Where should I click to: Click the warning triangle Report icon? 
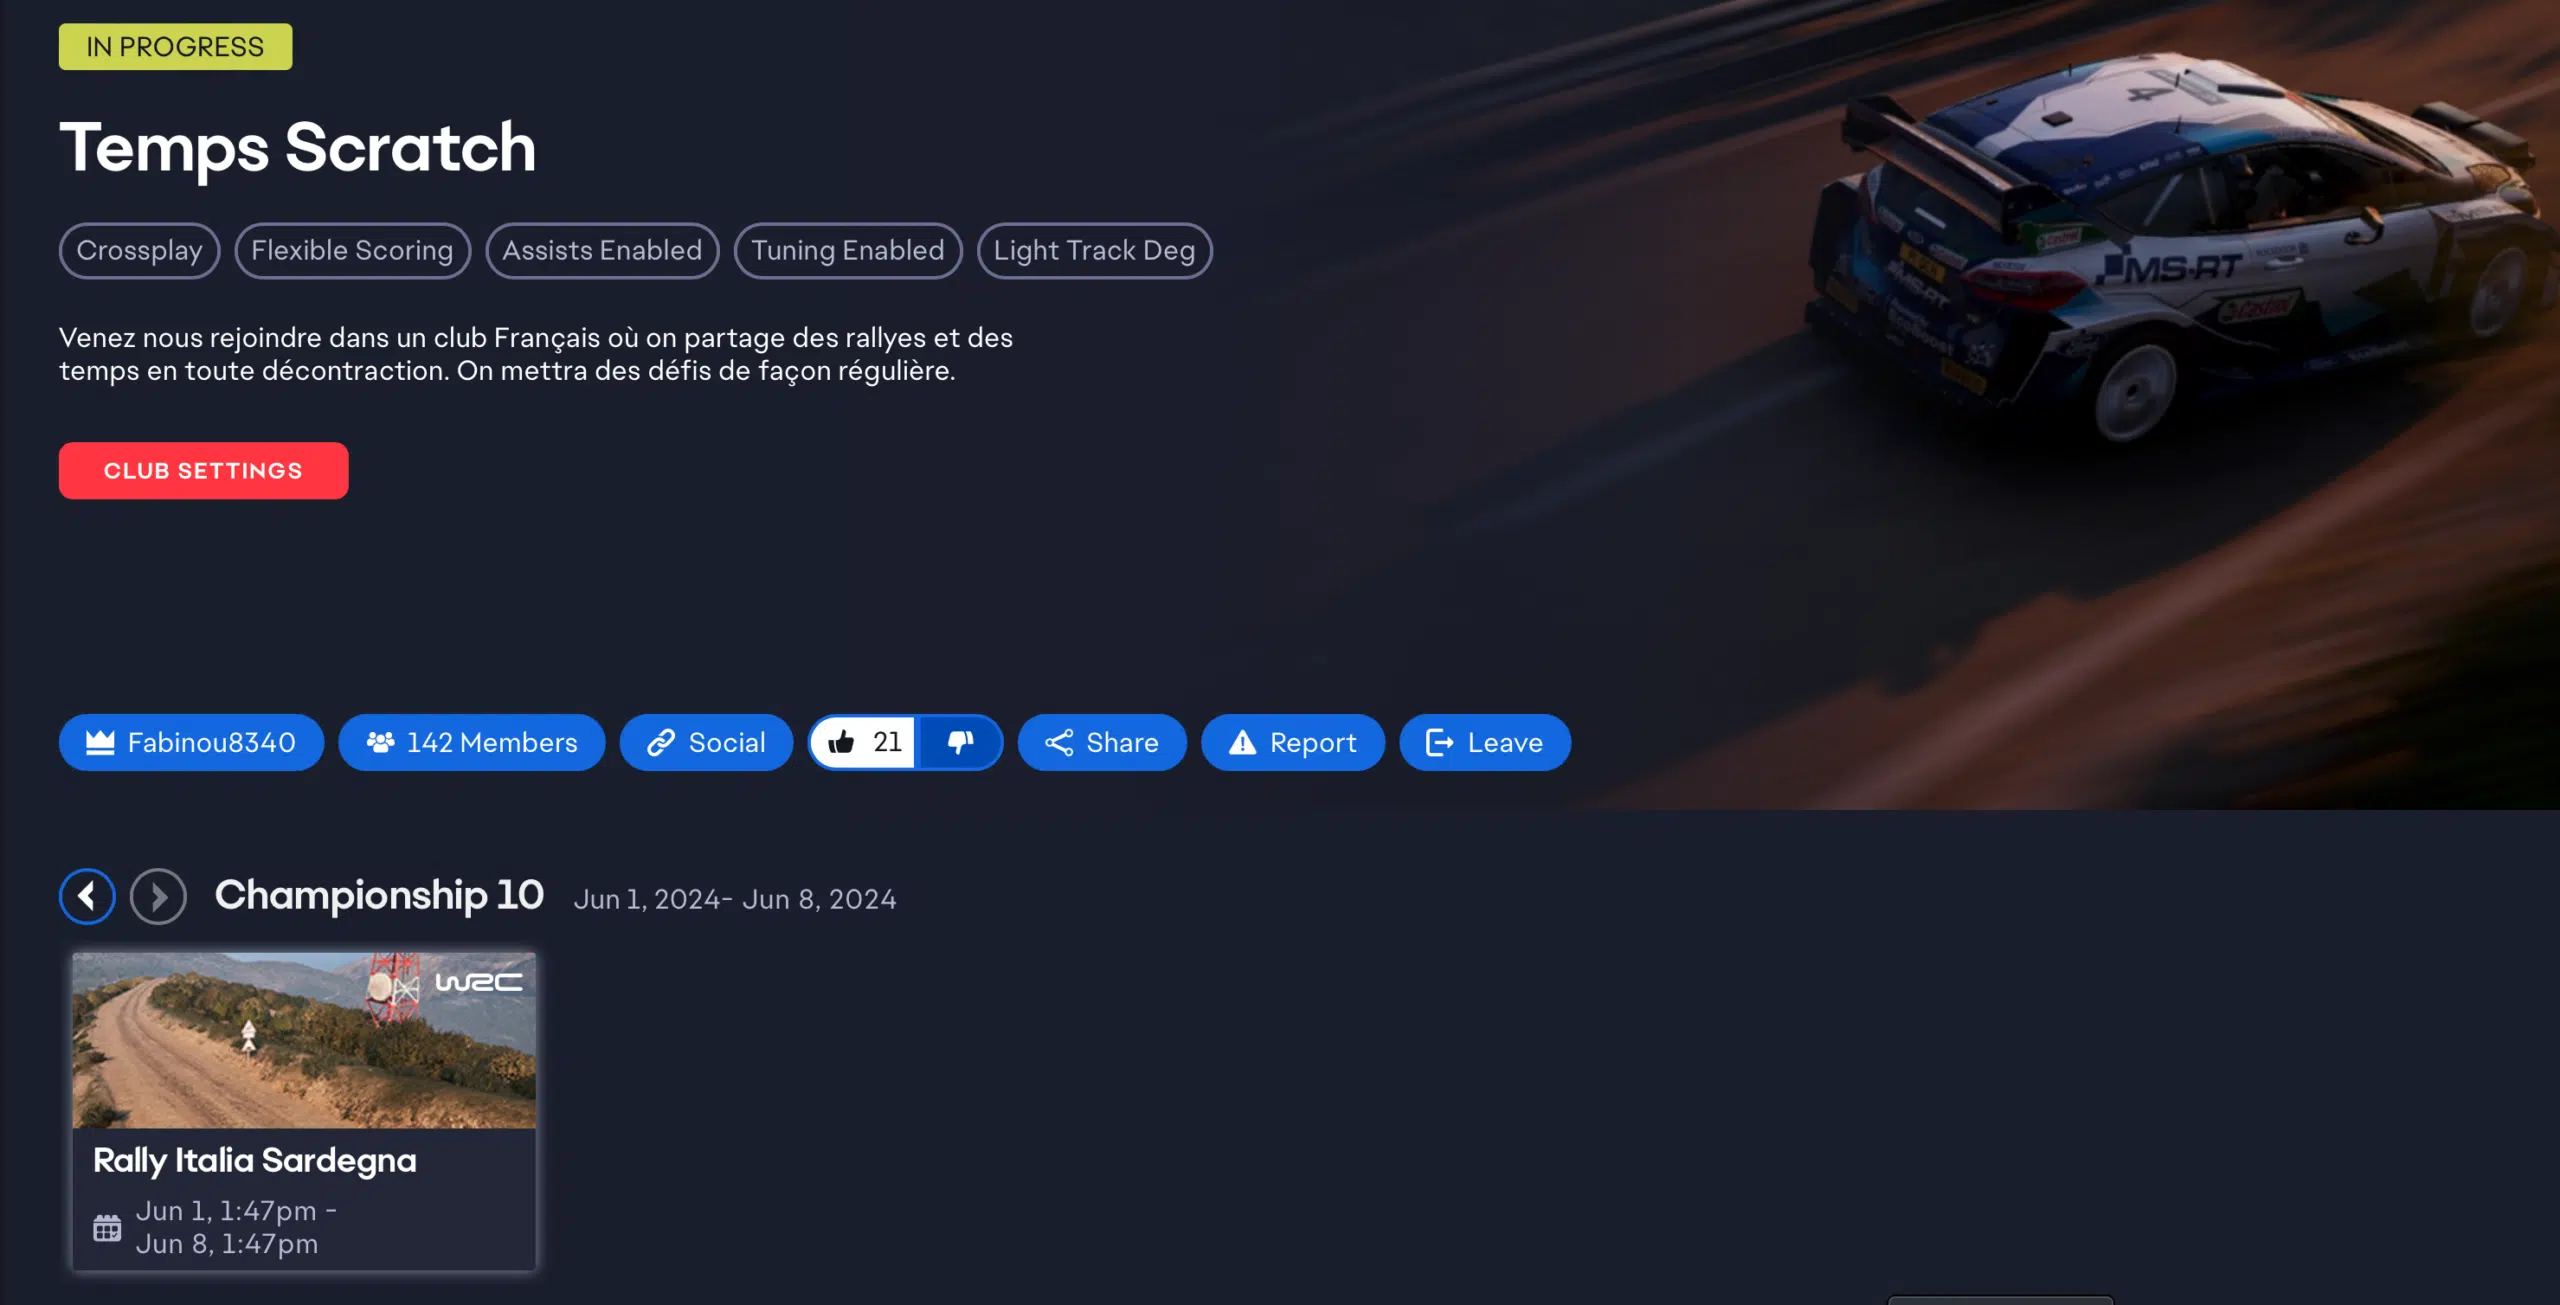(1242, 742)
